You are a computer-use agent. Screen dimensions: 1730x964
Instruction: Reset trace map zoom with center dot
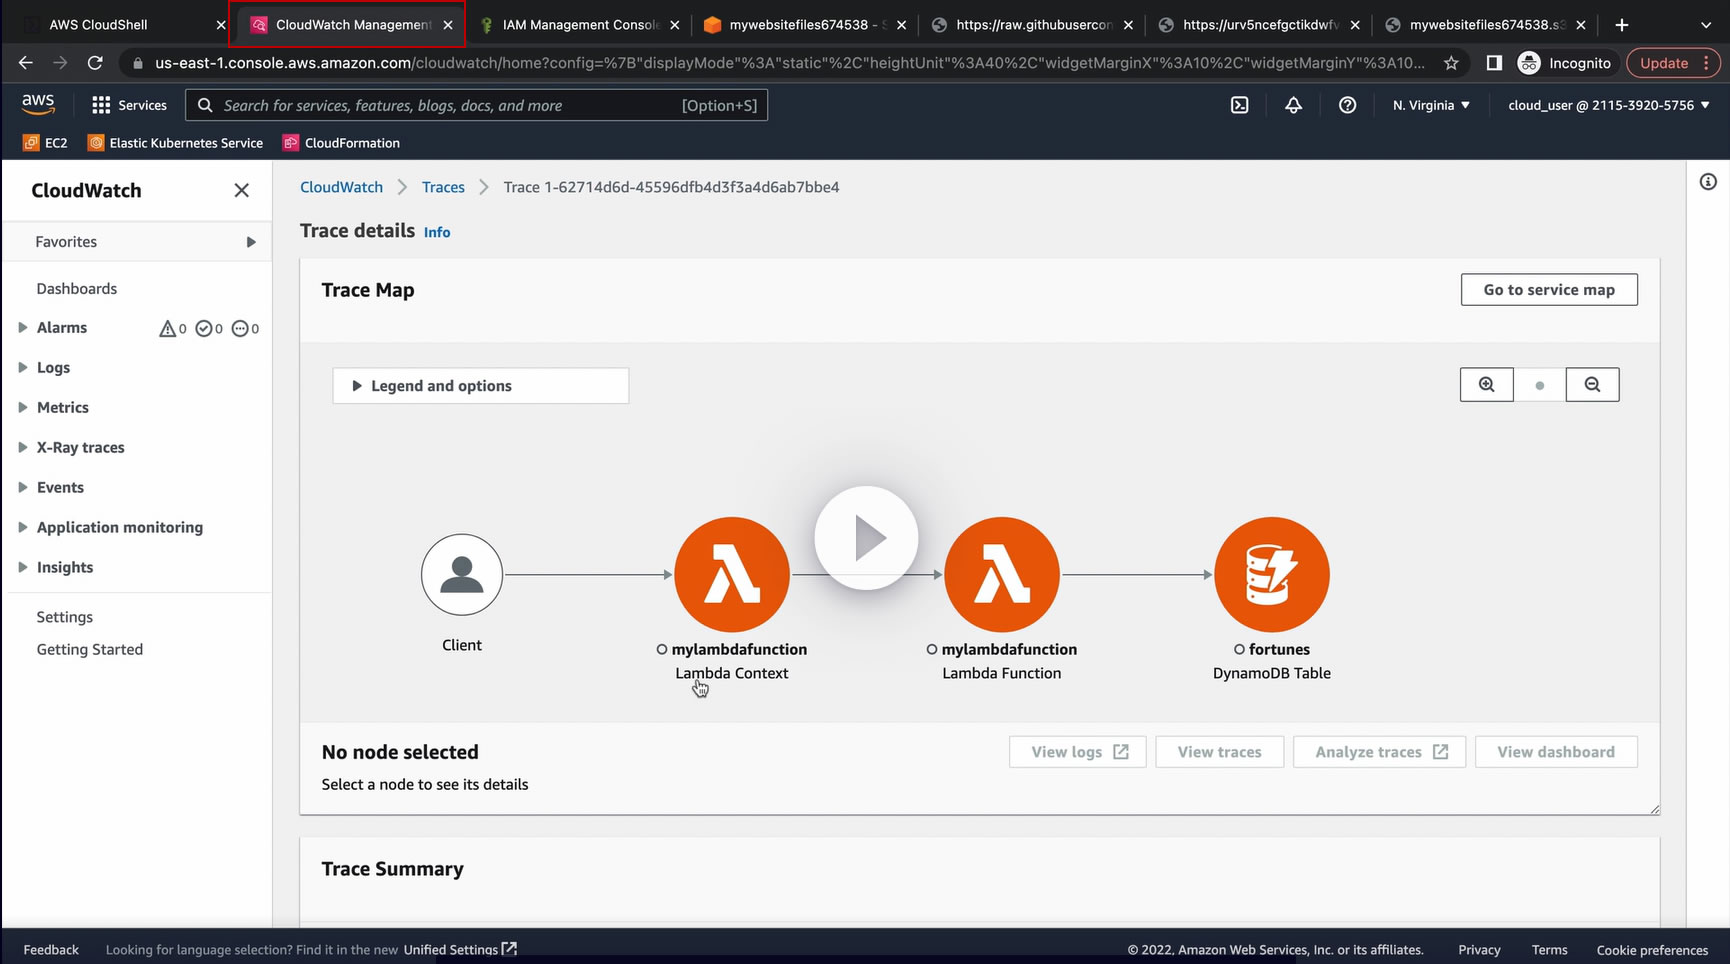[x=1540, y=385]
